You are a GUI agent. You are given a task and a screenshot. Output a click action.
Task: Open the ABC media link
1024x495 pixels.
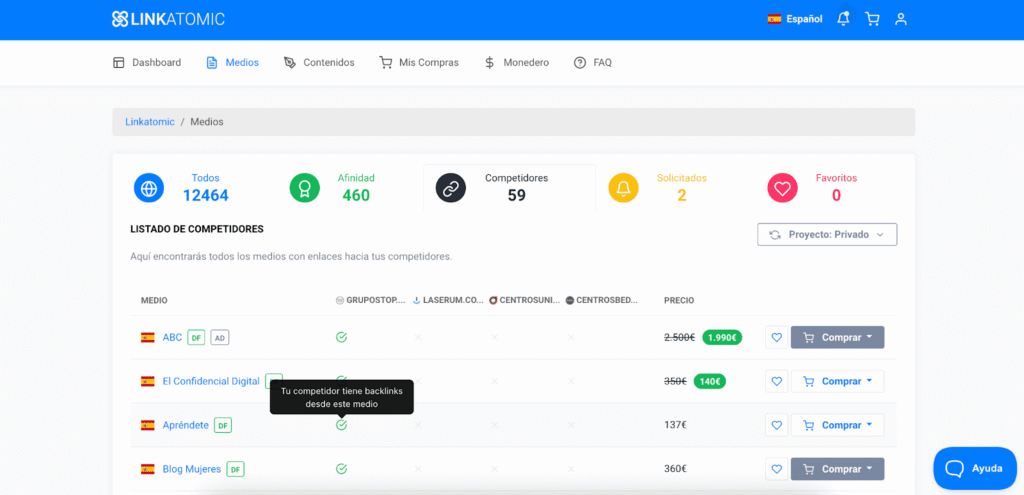tap(172, 338)
